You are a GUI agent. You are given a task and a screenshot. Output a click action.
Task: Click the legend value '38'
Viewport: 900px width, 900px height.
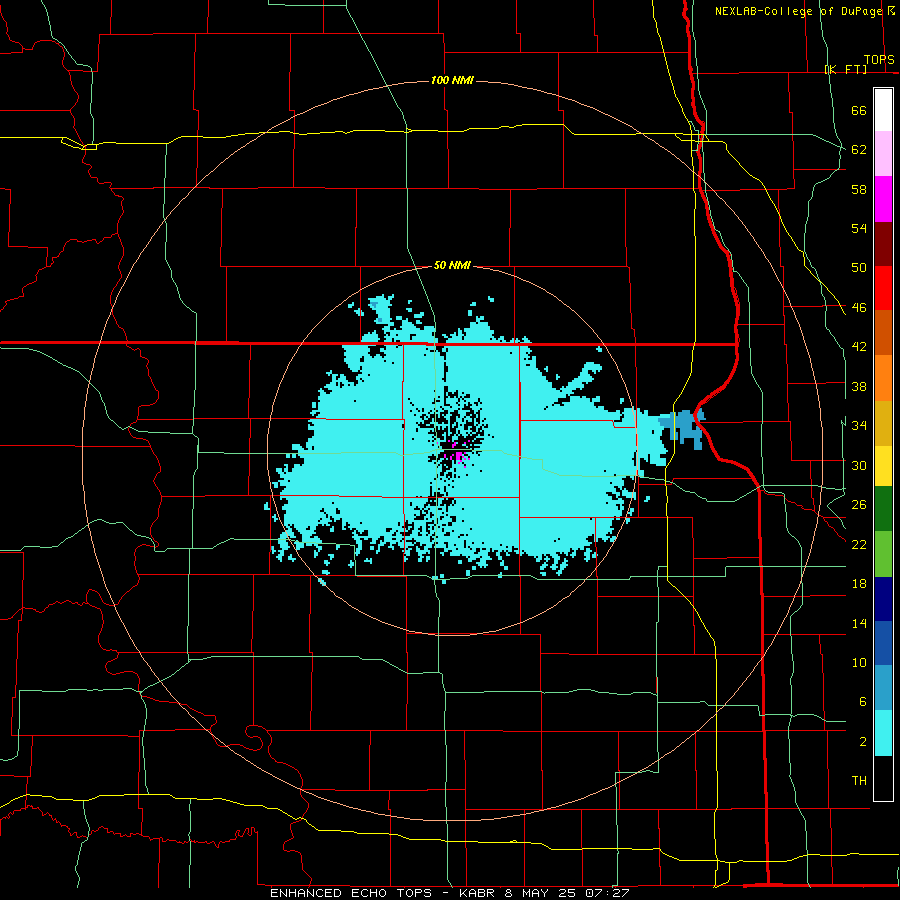(x=859, y=387)
